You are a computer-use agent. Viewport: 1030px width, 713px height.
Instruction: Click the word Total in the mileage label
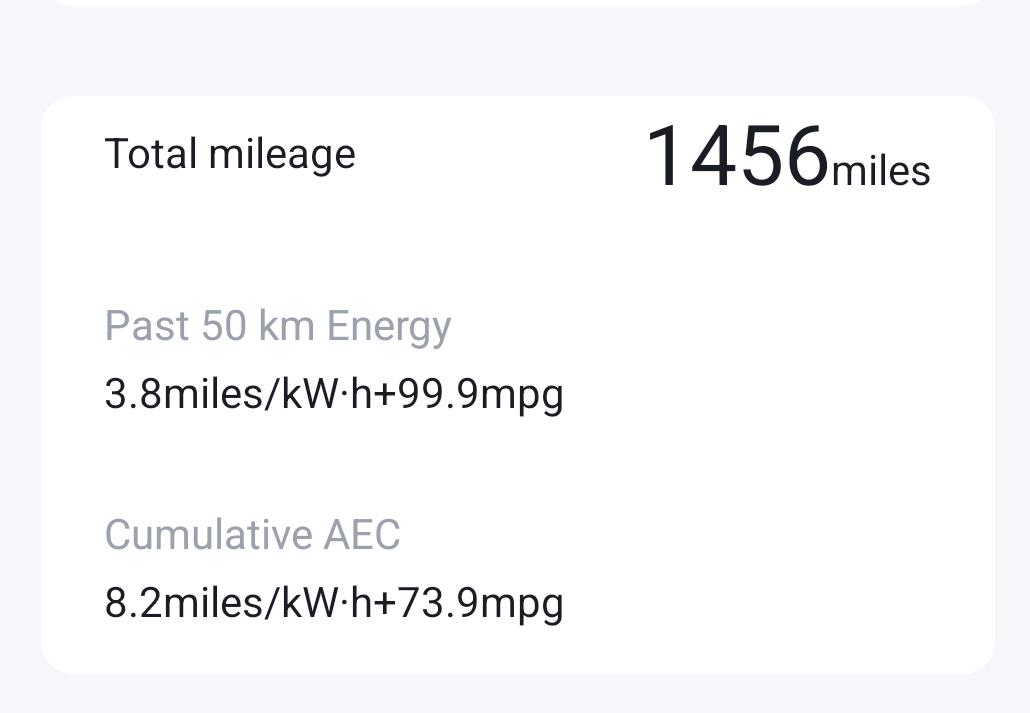150,154
